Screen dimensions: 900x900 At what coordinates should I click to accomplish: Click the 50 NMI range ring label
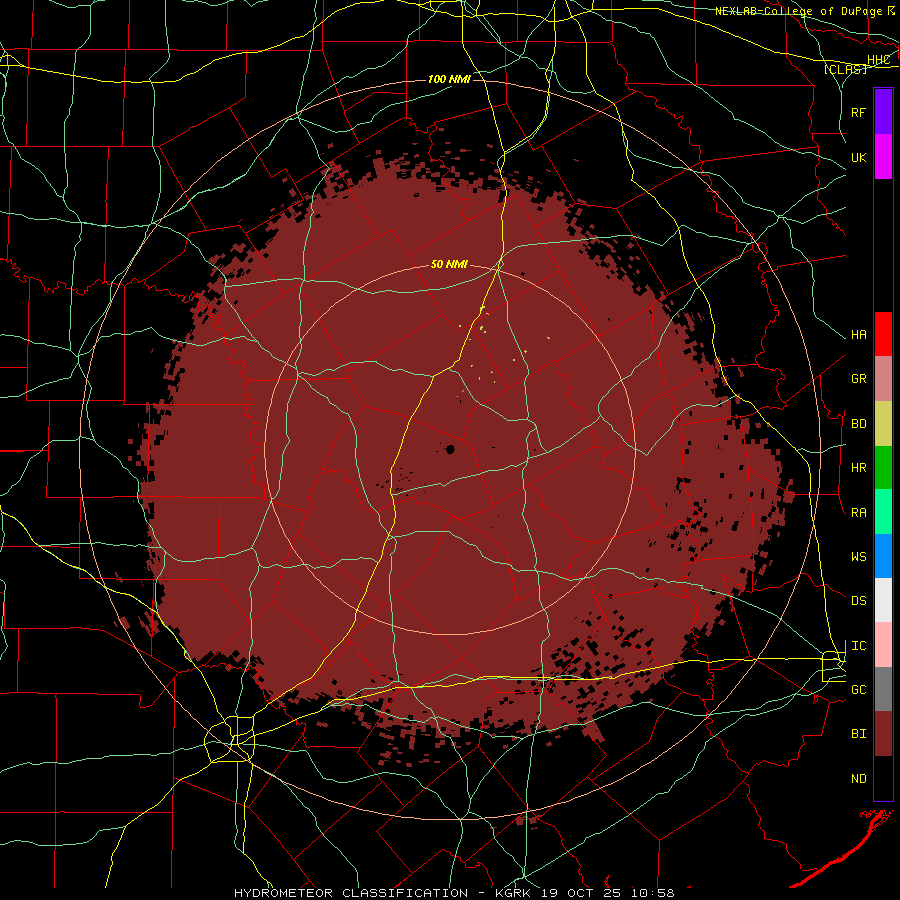tap(449, 265)
